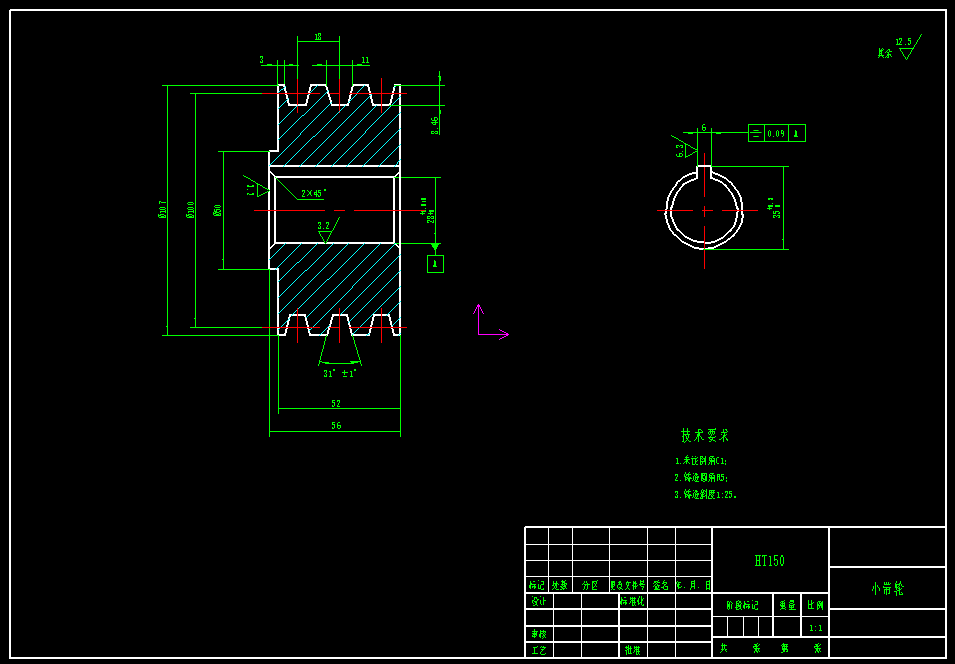955x664 pixels.
Task: Select the 3.2 roughness symbol in bore
Action: (326, 231)
